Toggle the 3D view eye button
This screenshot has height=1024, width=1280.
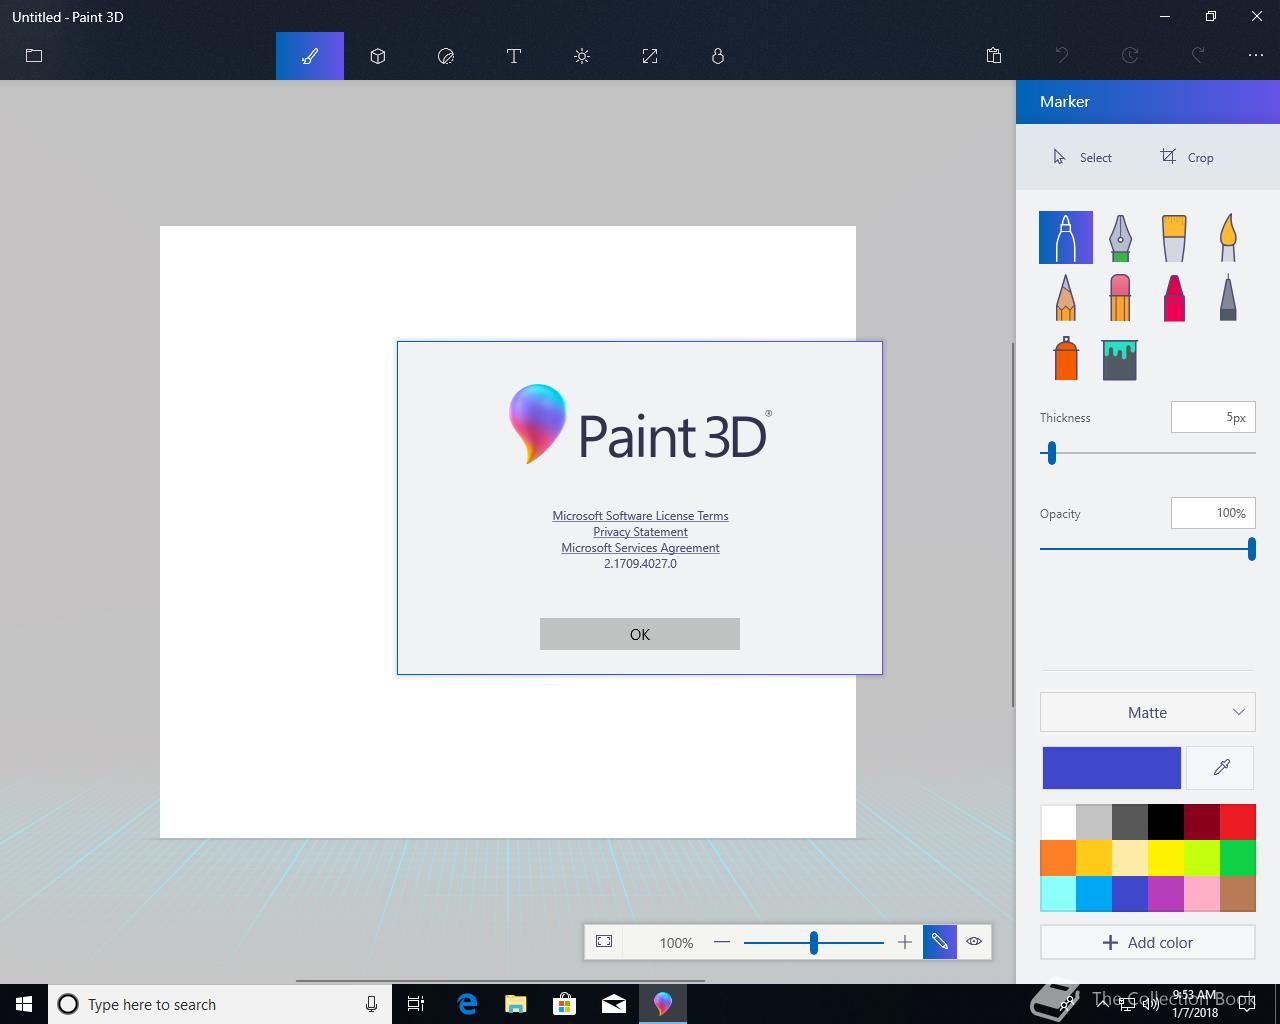click(x=974, y=942)
